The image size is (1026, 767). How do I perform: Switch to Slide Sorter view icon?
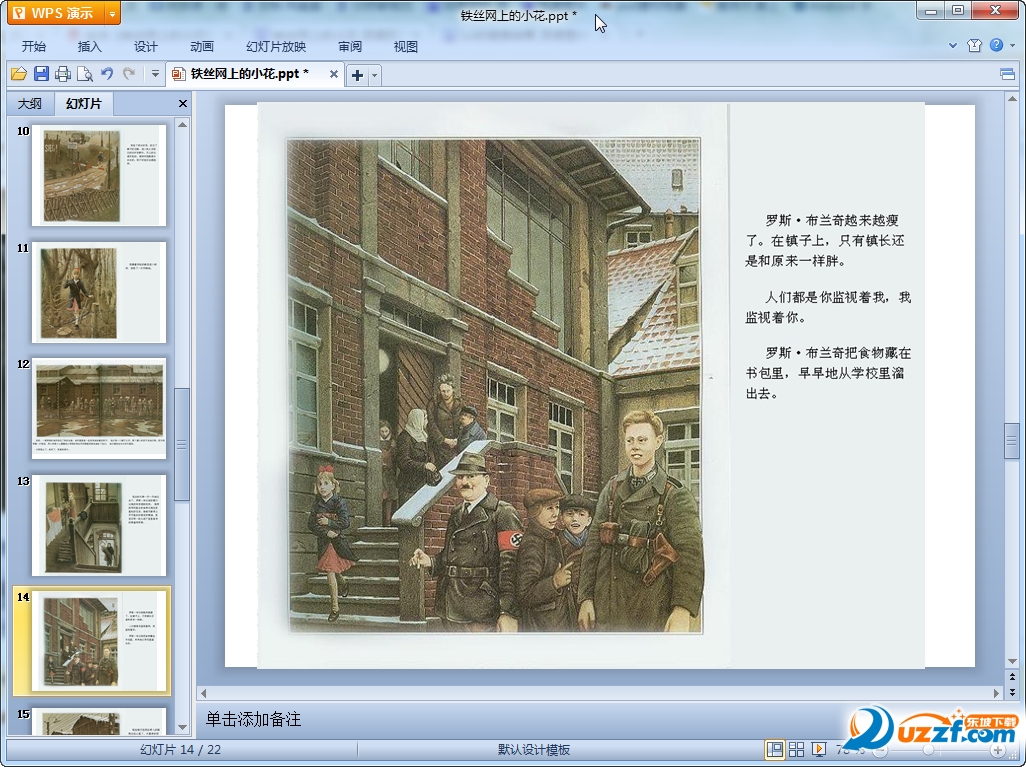coord(796,749)
